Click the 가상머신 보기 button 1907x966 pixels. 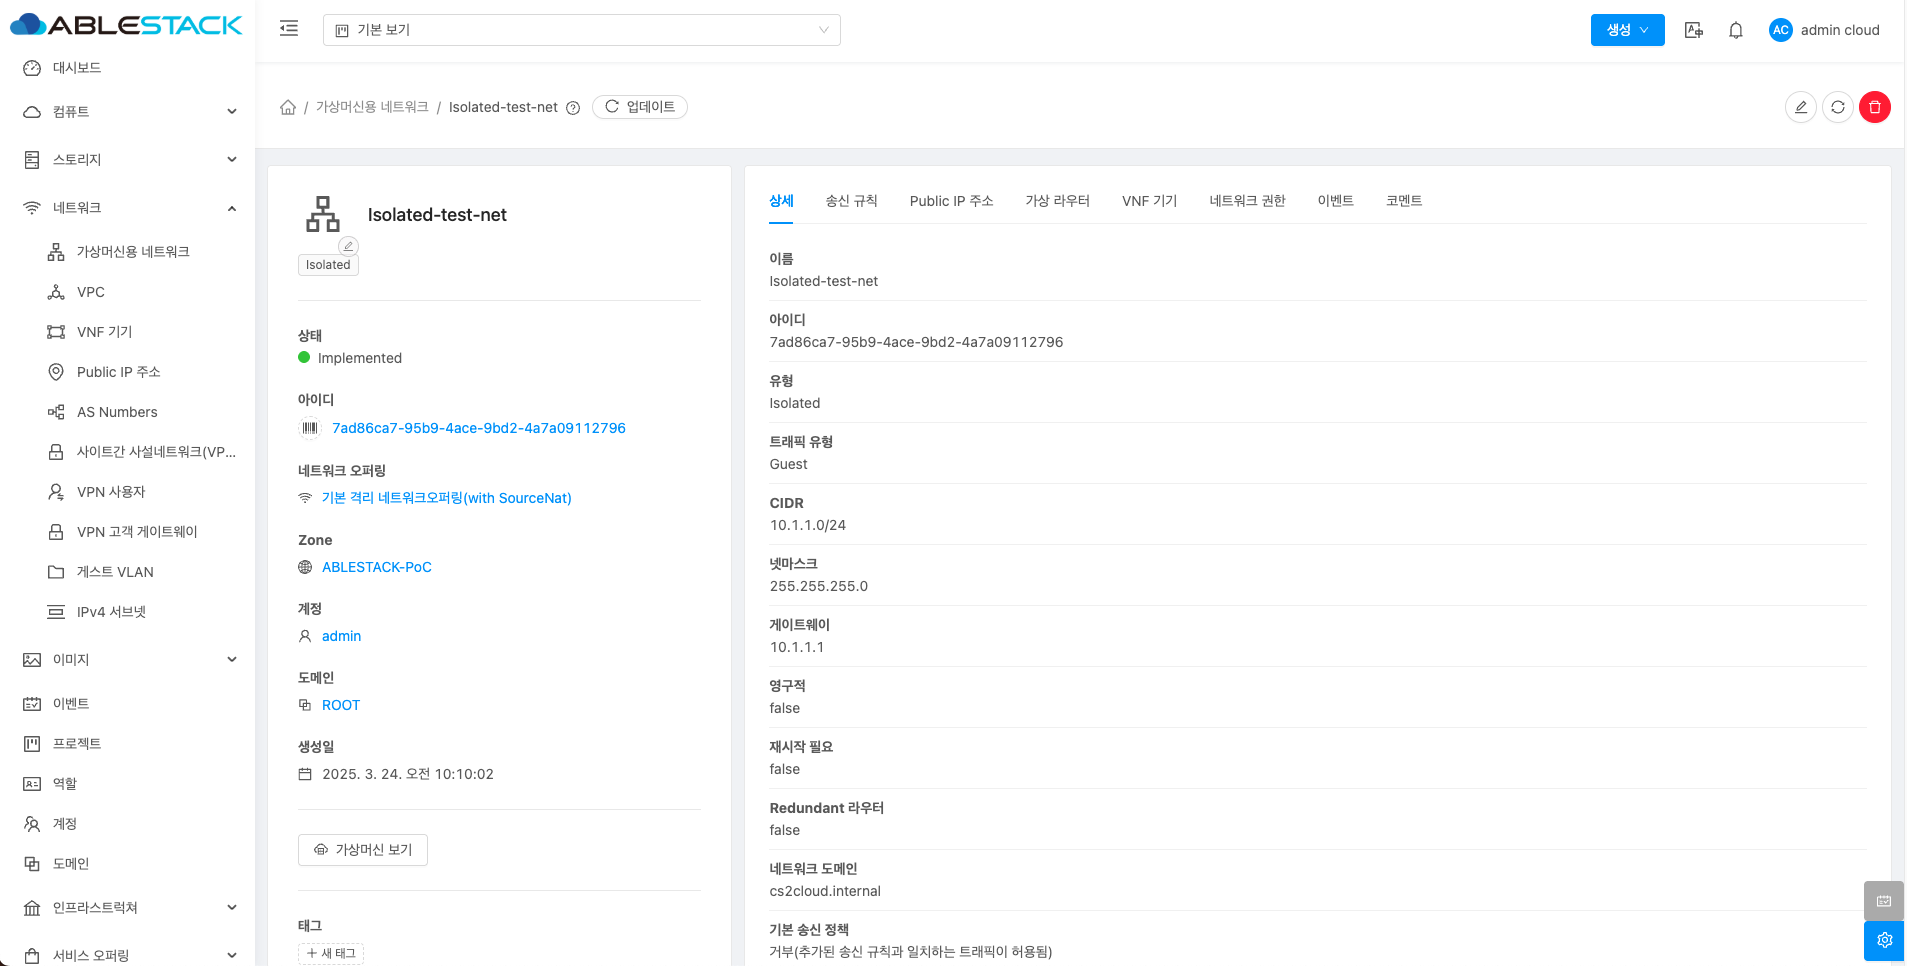[363, 850]
